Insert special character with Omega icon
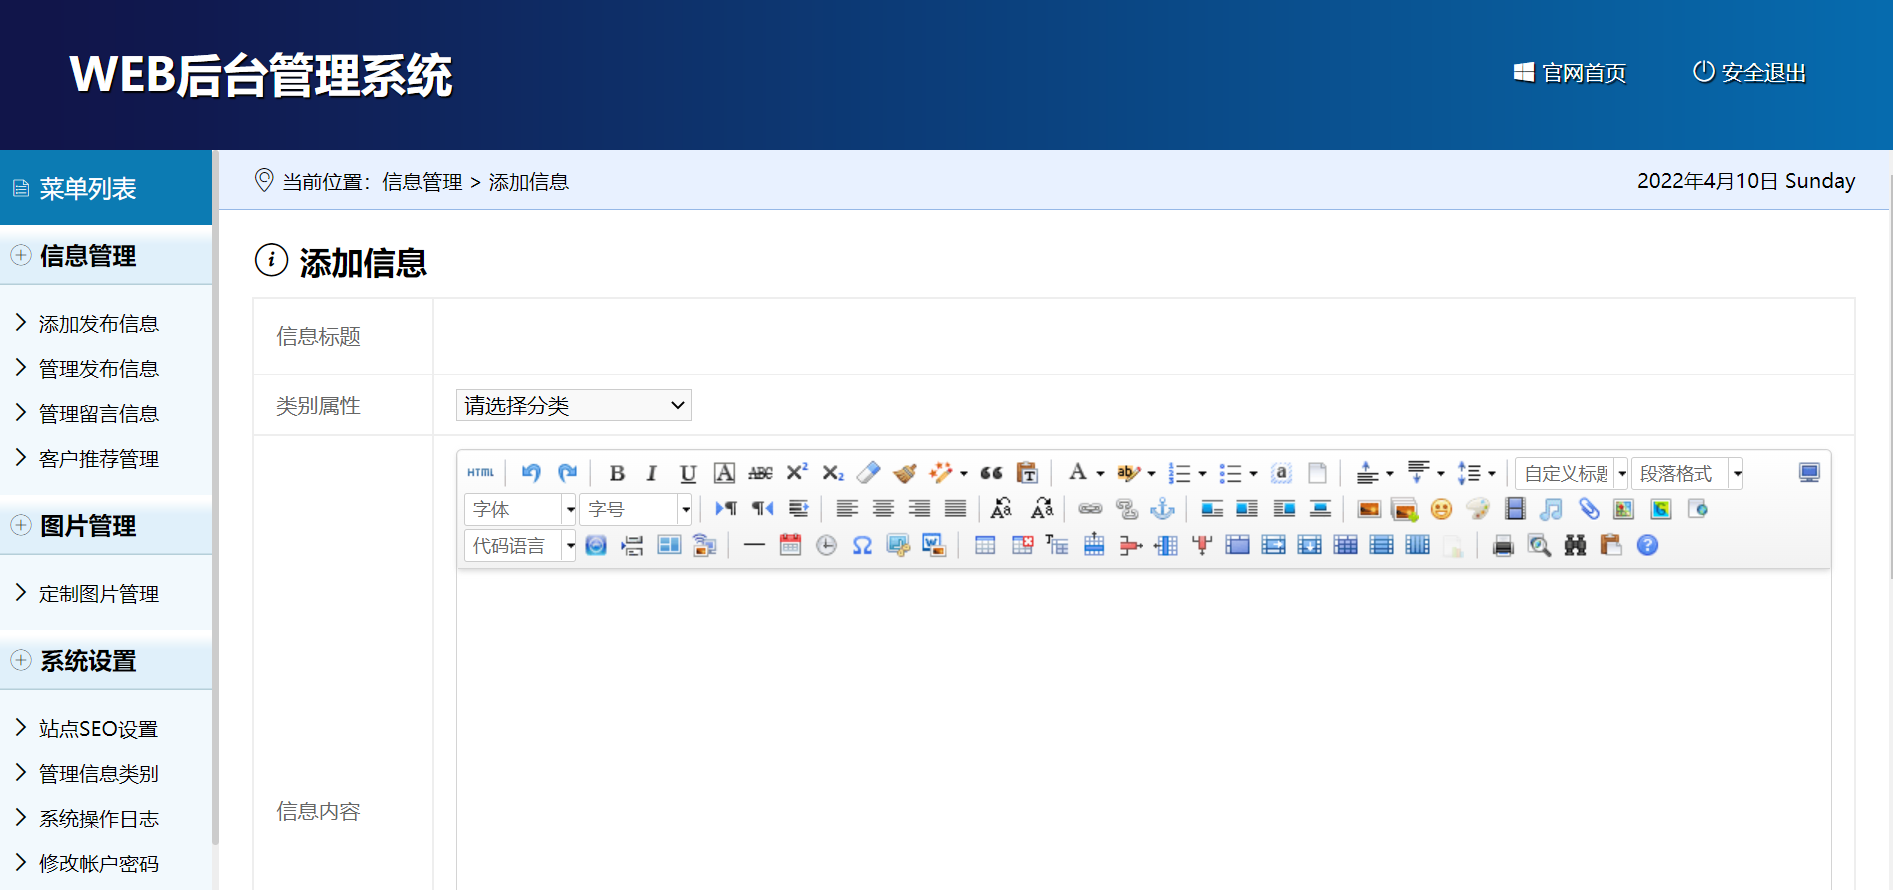This screenshot has width=1893, height=890. click(862, 546)
